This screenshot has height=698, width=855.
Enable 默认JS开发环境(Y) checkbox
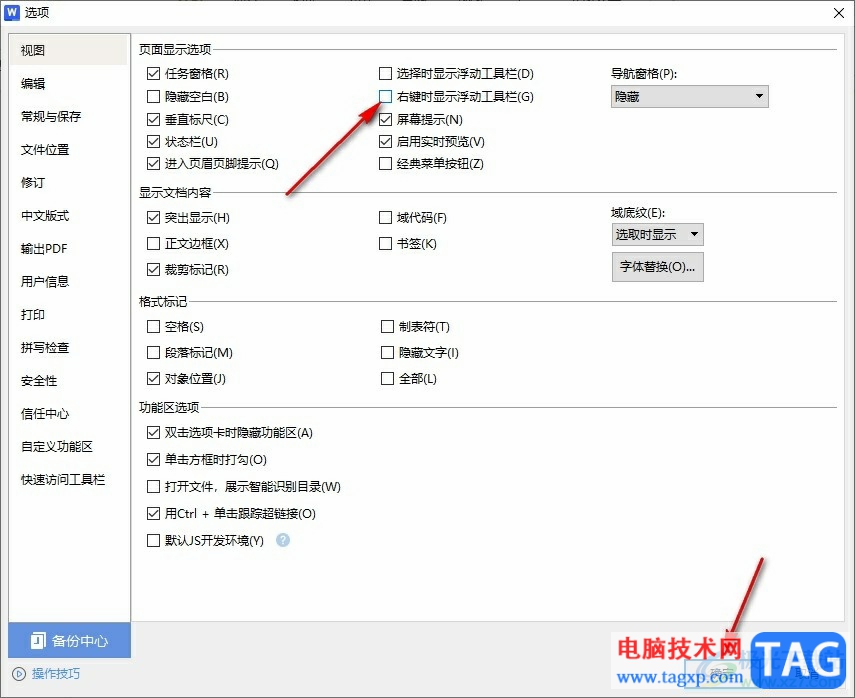pyautogui.click(x=153, y=540)
